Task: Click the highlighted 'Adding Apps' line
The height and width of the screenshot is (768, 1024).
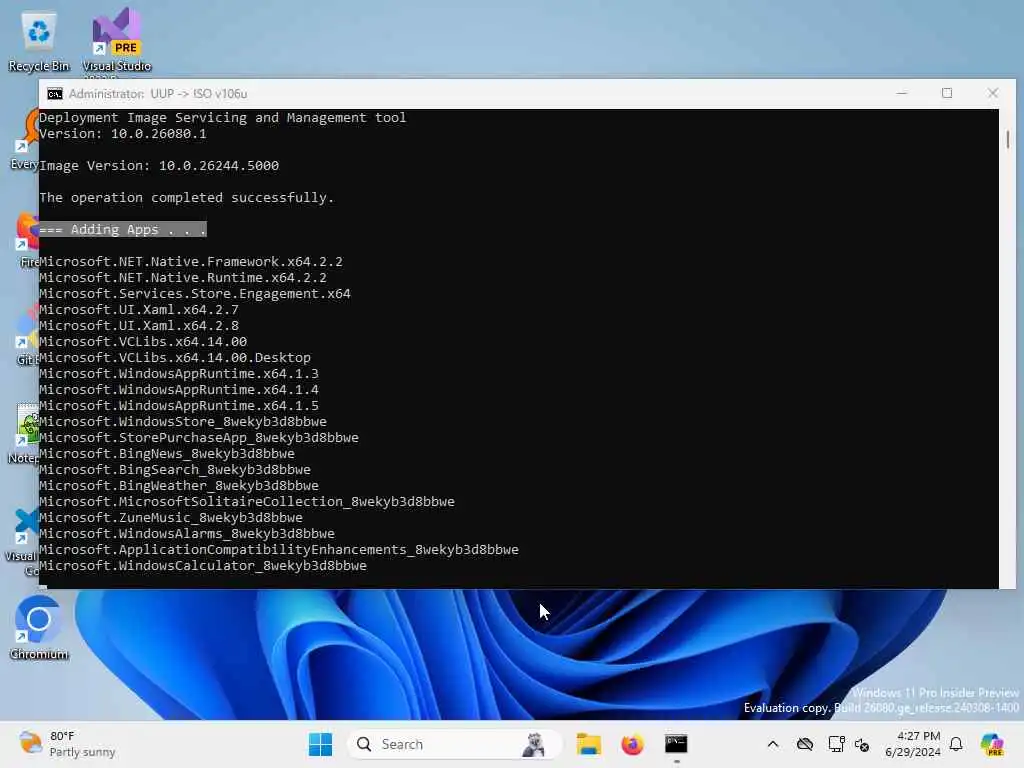Action: coord(123,229)
